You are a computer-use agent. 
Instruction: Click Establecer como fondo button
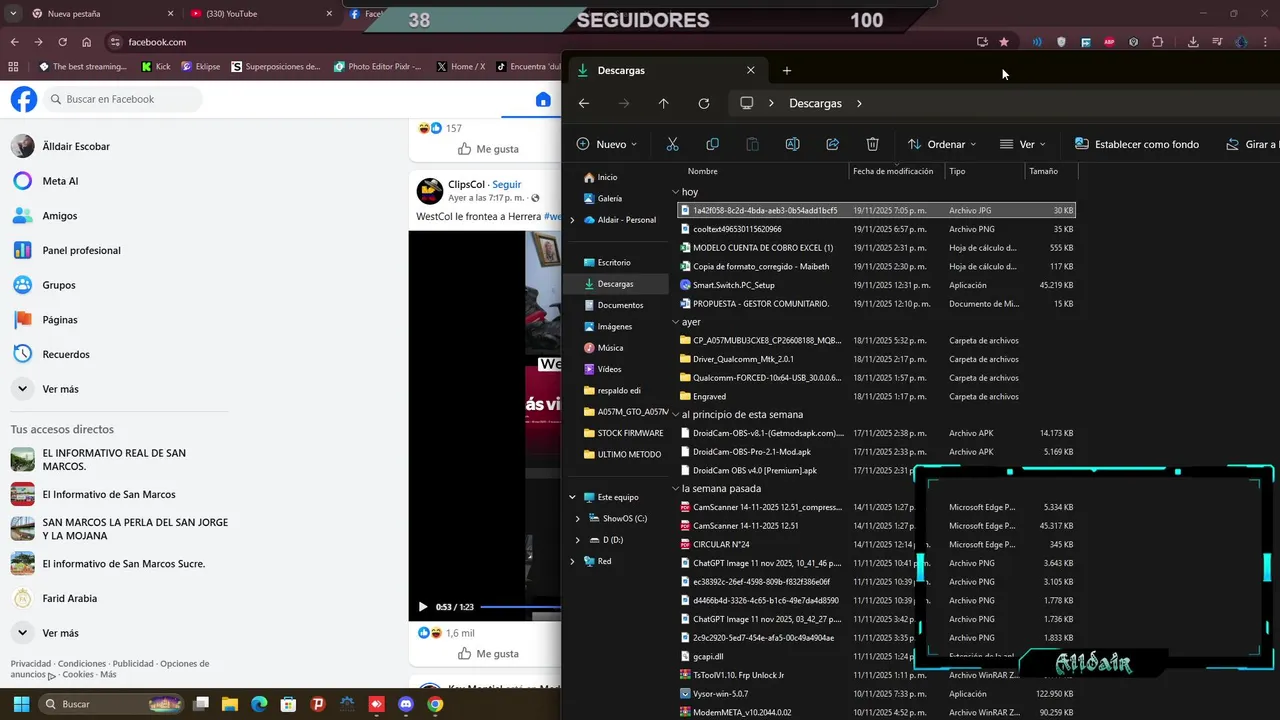(1136, 144)
